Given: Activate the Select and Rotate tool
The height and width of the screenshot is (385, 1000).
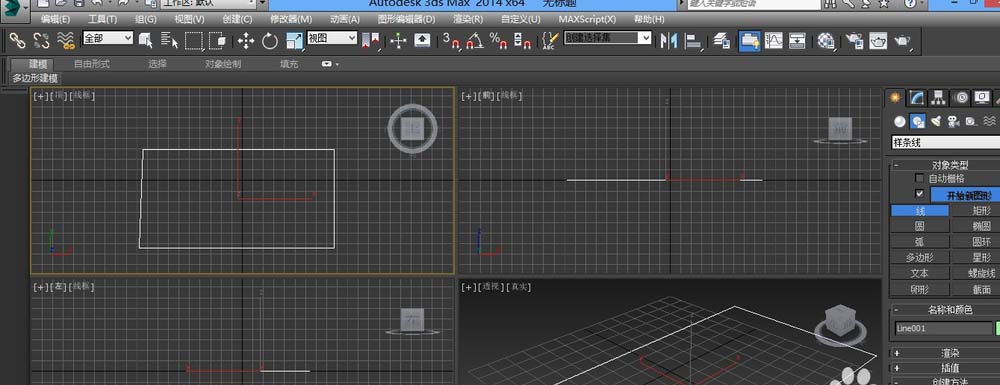Looking at the screenshot, I should pos(270,41).
